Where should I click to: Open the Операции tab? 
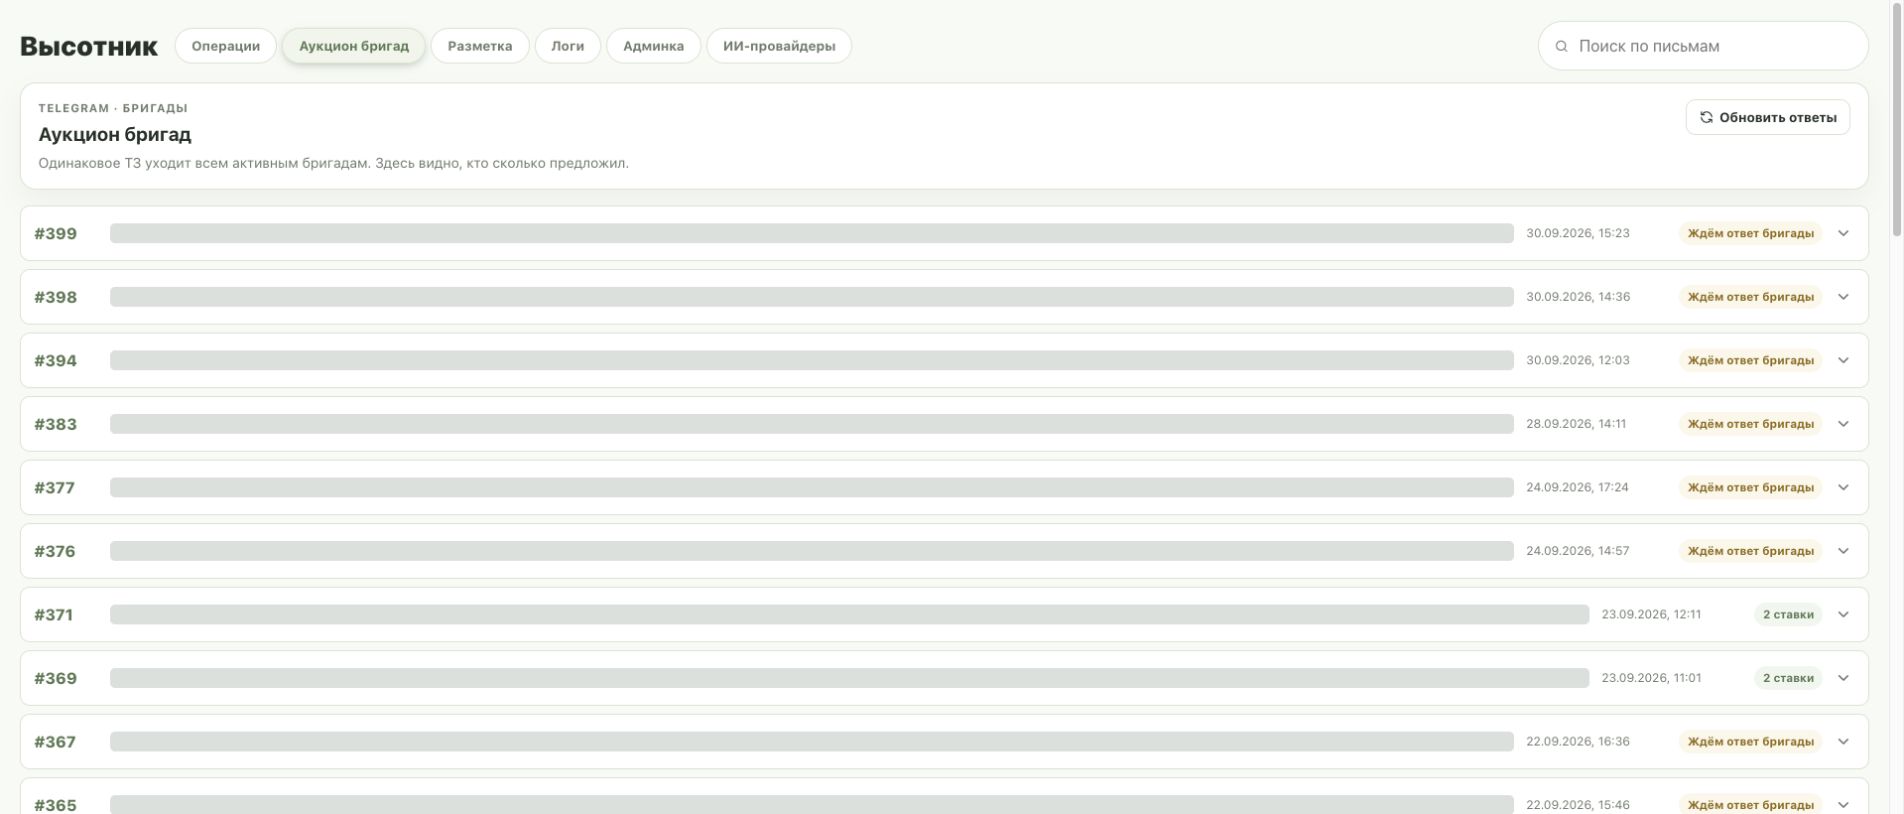point(226,46)
